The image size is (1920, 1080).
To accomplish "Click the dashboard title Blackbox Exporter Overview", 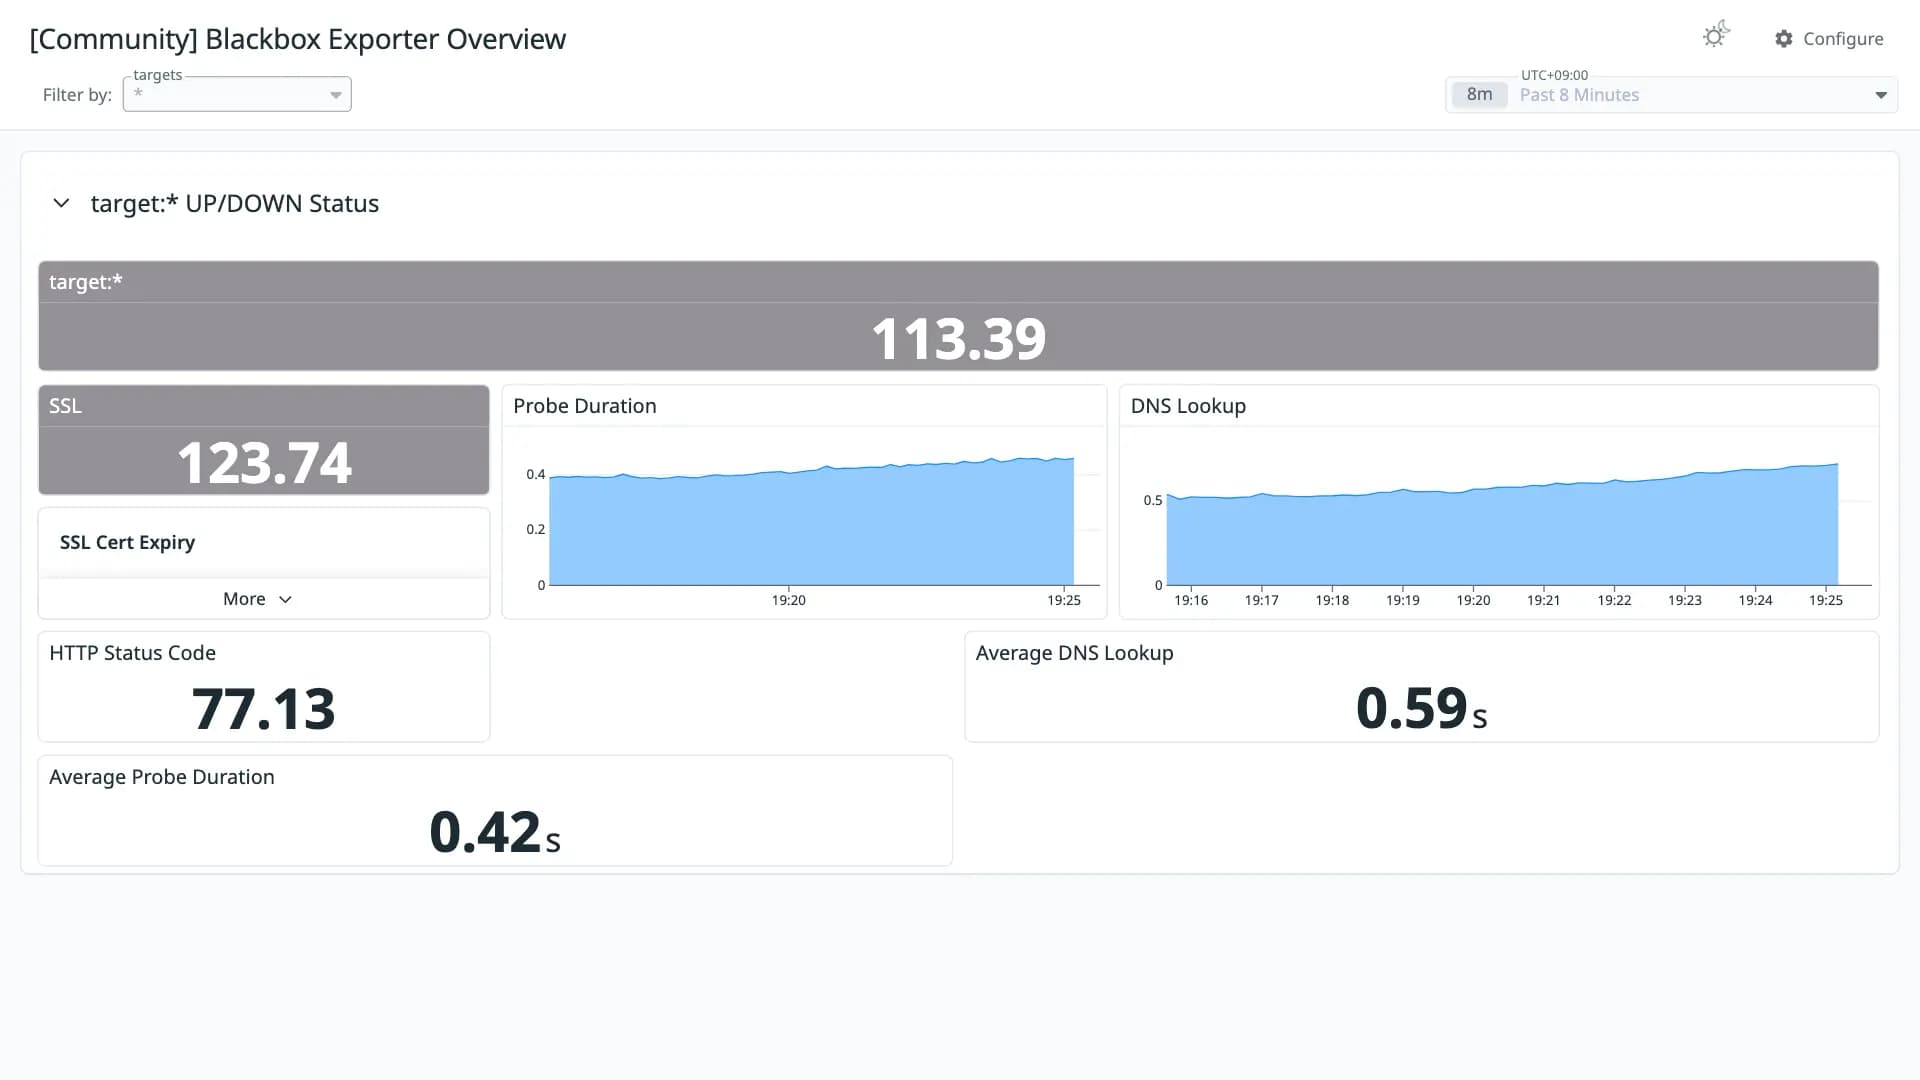I will coord(298,39).
